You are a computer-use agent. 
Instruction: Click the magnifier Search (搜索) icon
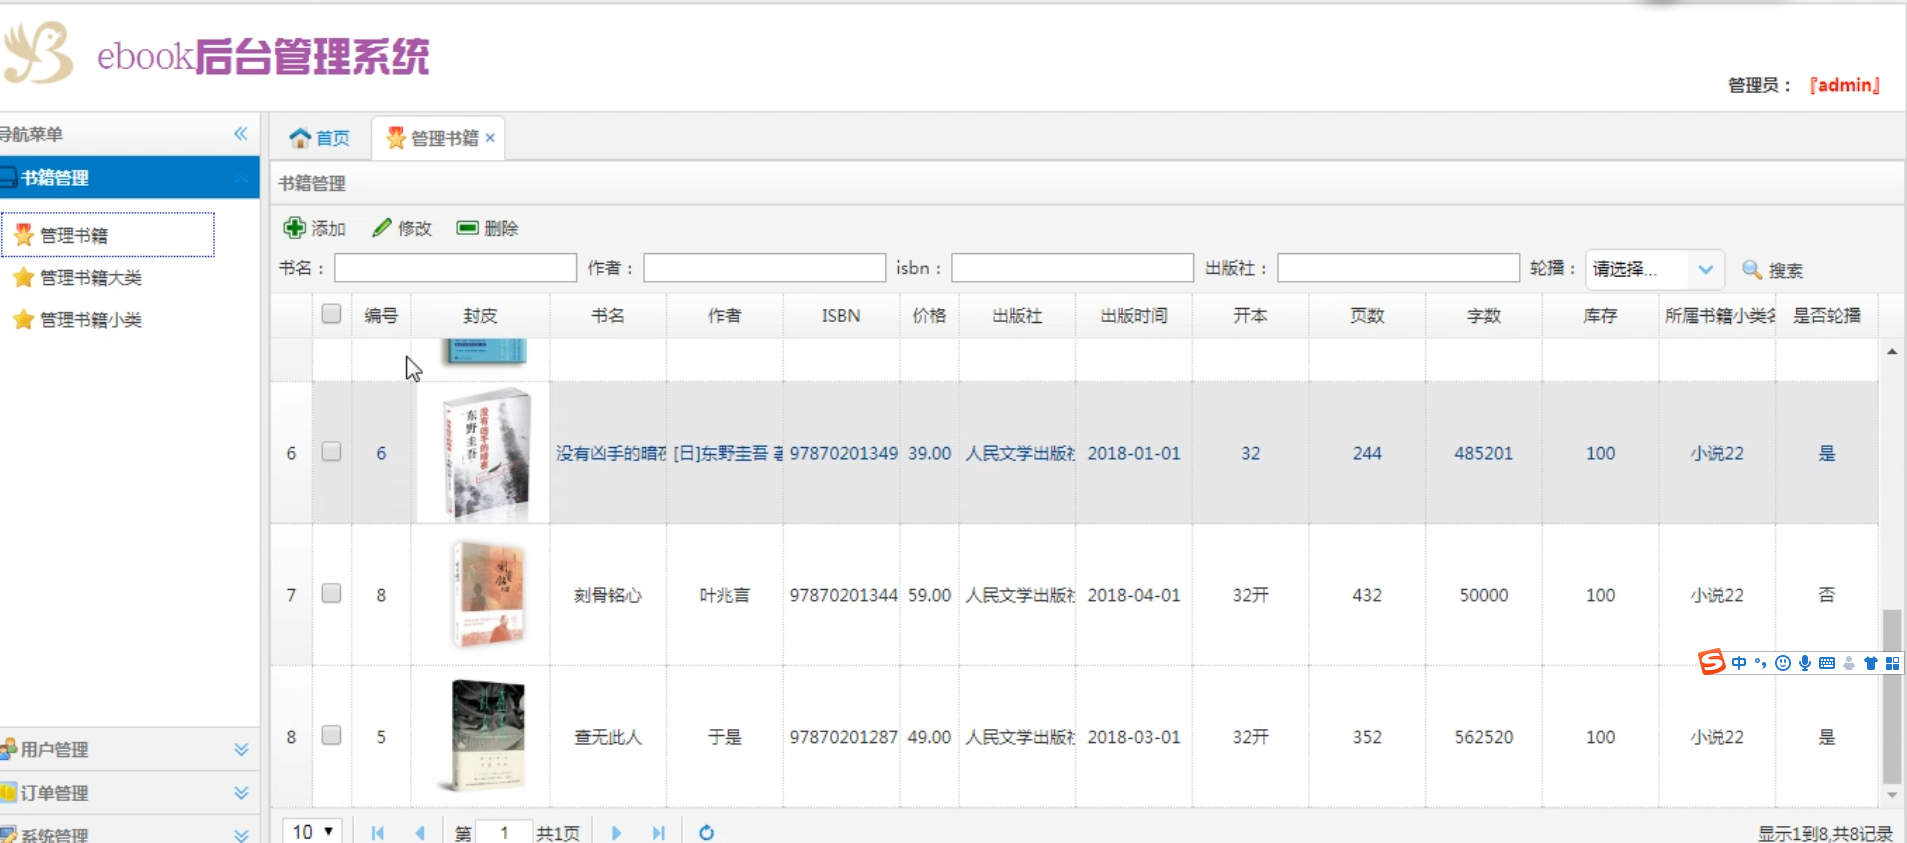coord(1751,270)
